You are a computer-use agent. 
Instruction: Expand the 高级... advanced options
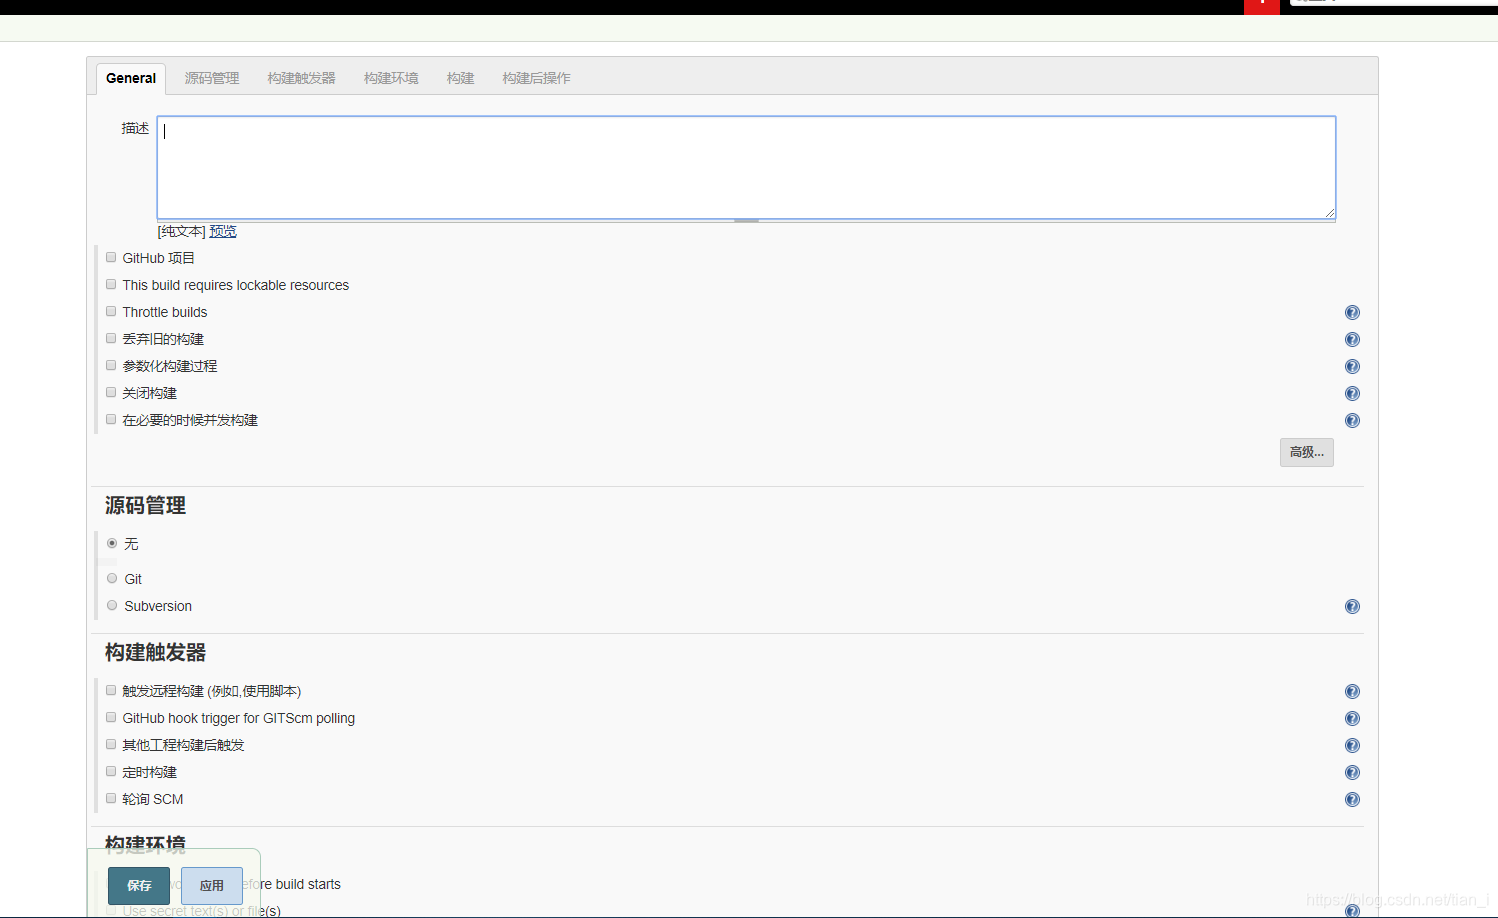click(x=1307, y=452)
